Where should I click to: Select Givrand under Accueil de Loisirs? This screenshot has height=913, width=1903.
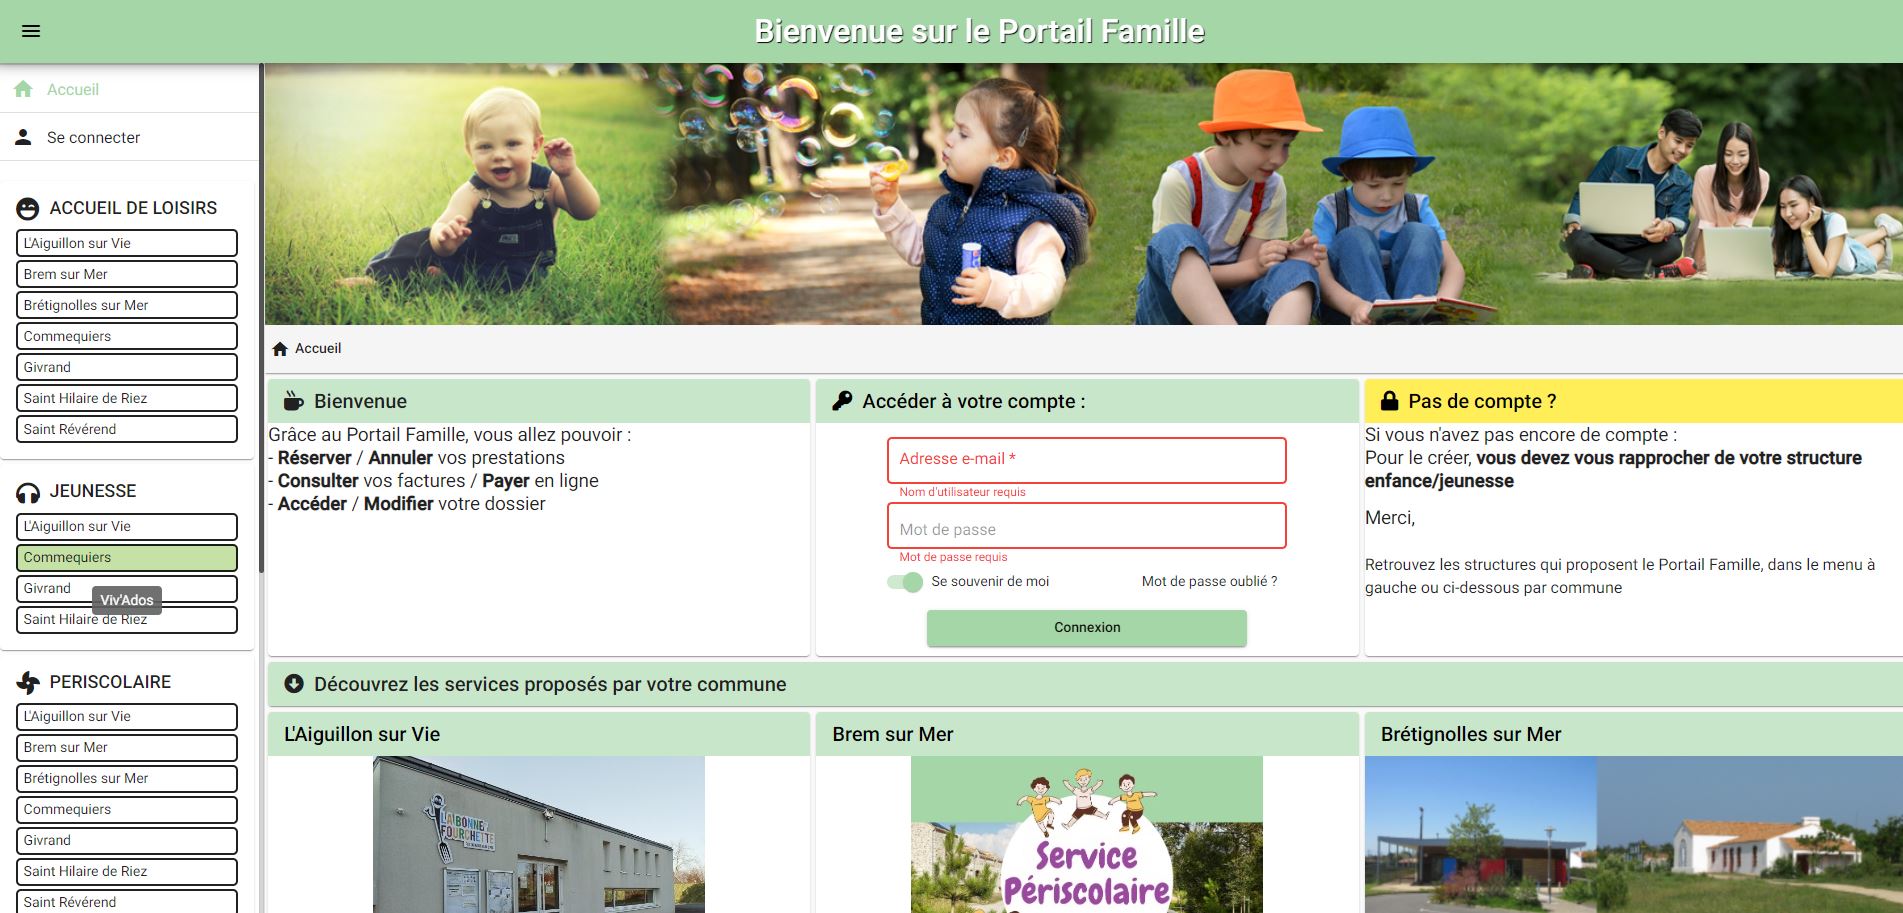coord(126,367)
